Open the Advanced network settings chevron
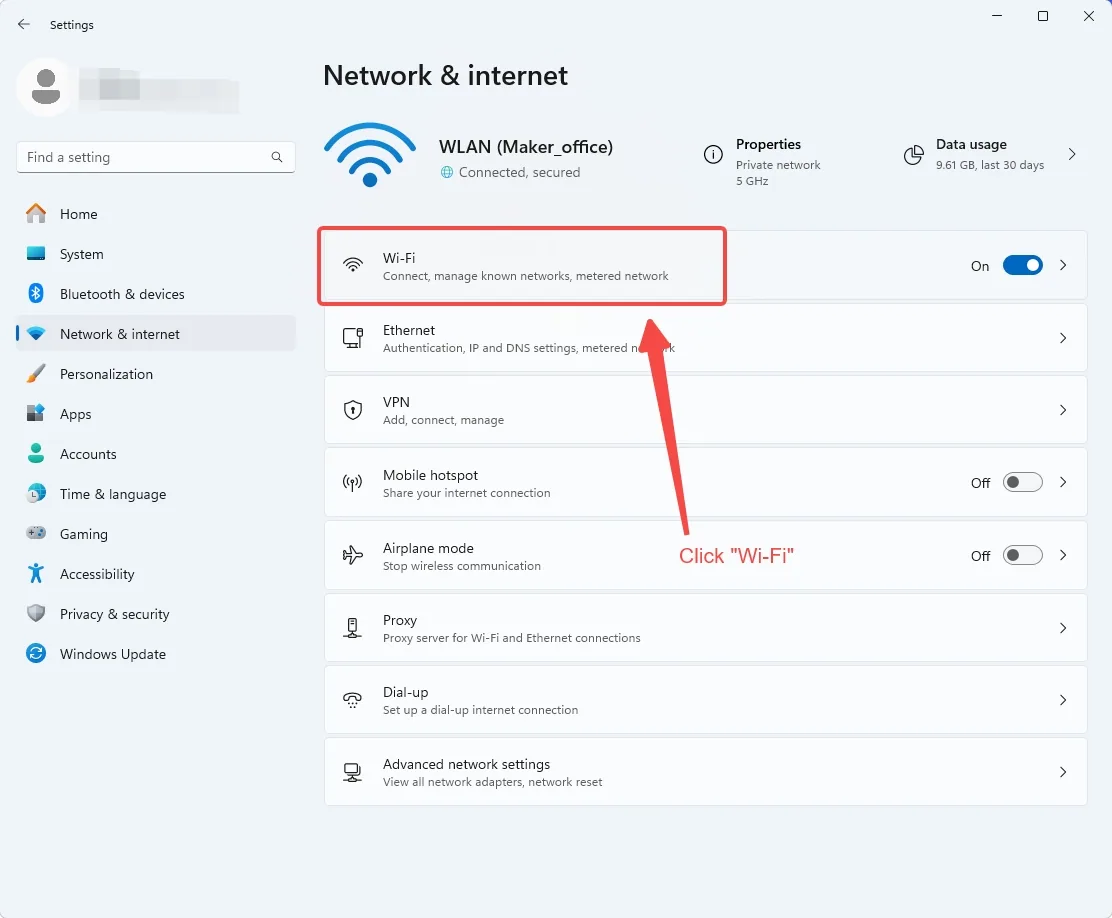Image resolution: width=1112 pixels, height=918 pixels. 1062,772
